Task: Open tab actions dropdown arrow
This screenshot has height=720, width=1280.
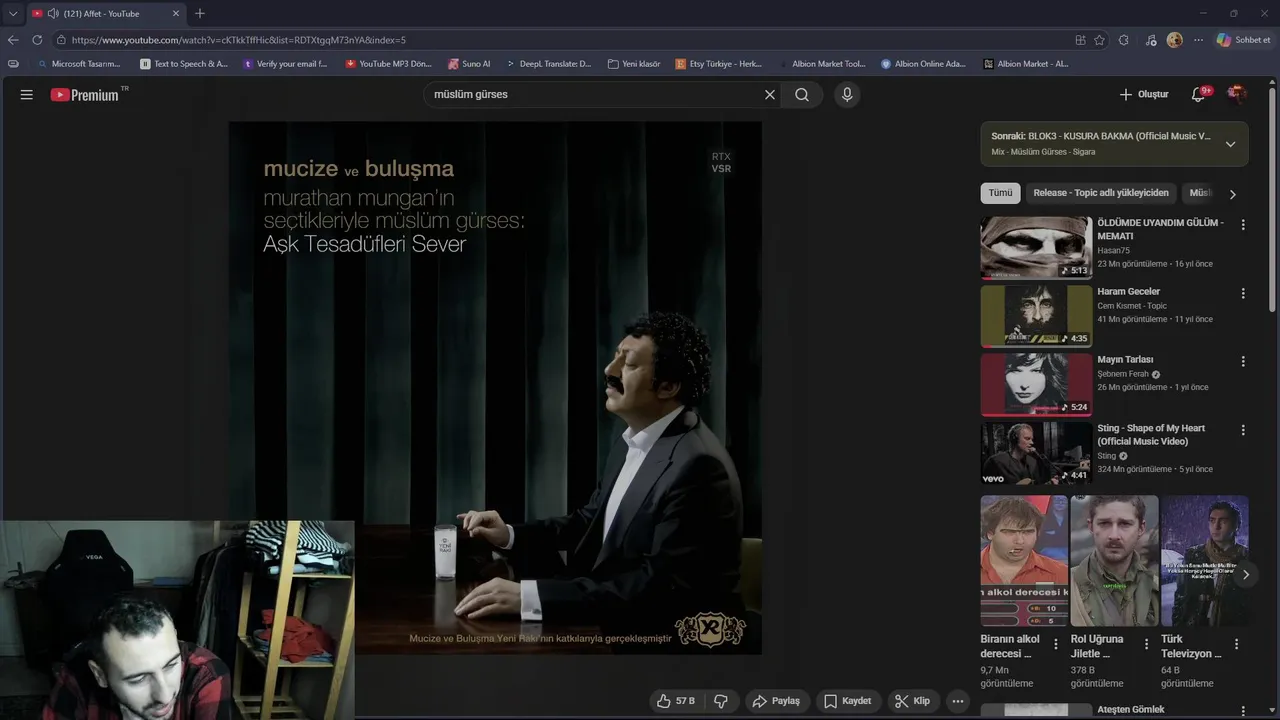Action: pyautogui.click(x=13, y=13)
